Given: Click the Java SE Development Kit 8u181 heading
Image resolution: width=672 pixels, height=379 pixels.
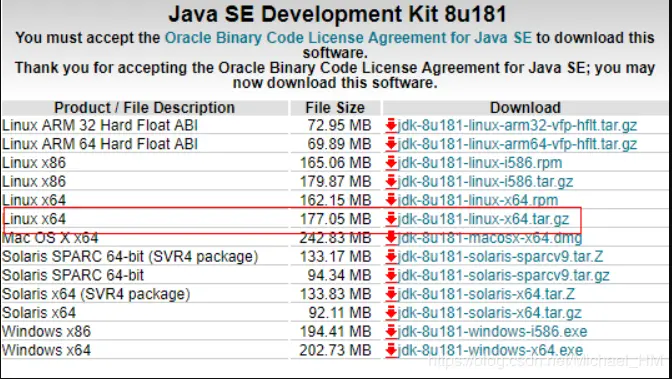Looking at the screenshot, I should point(337,14).
